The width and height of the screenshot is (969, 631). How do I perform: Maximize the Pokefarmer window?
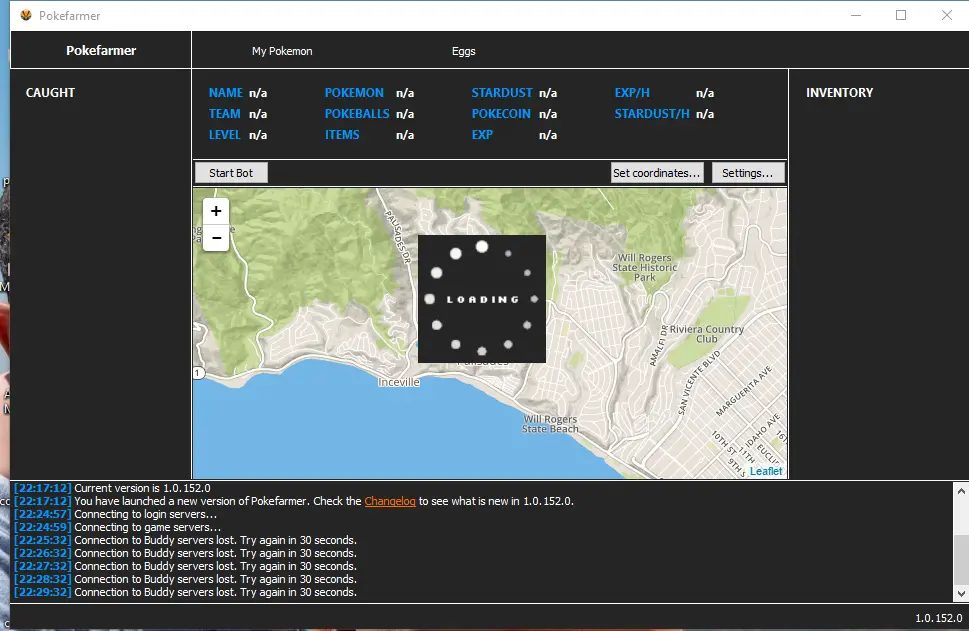click(x=901, y=15)
